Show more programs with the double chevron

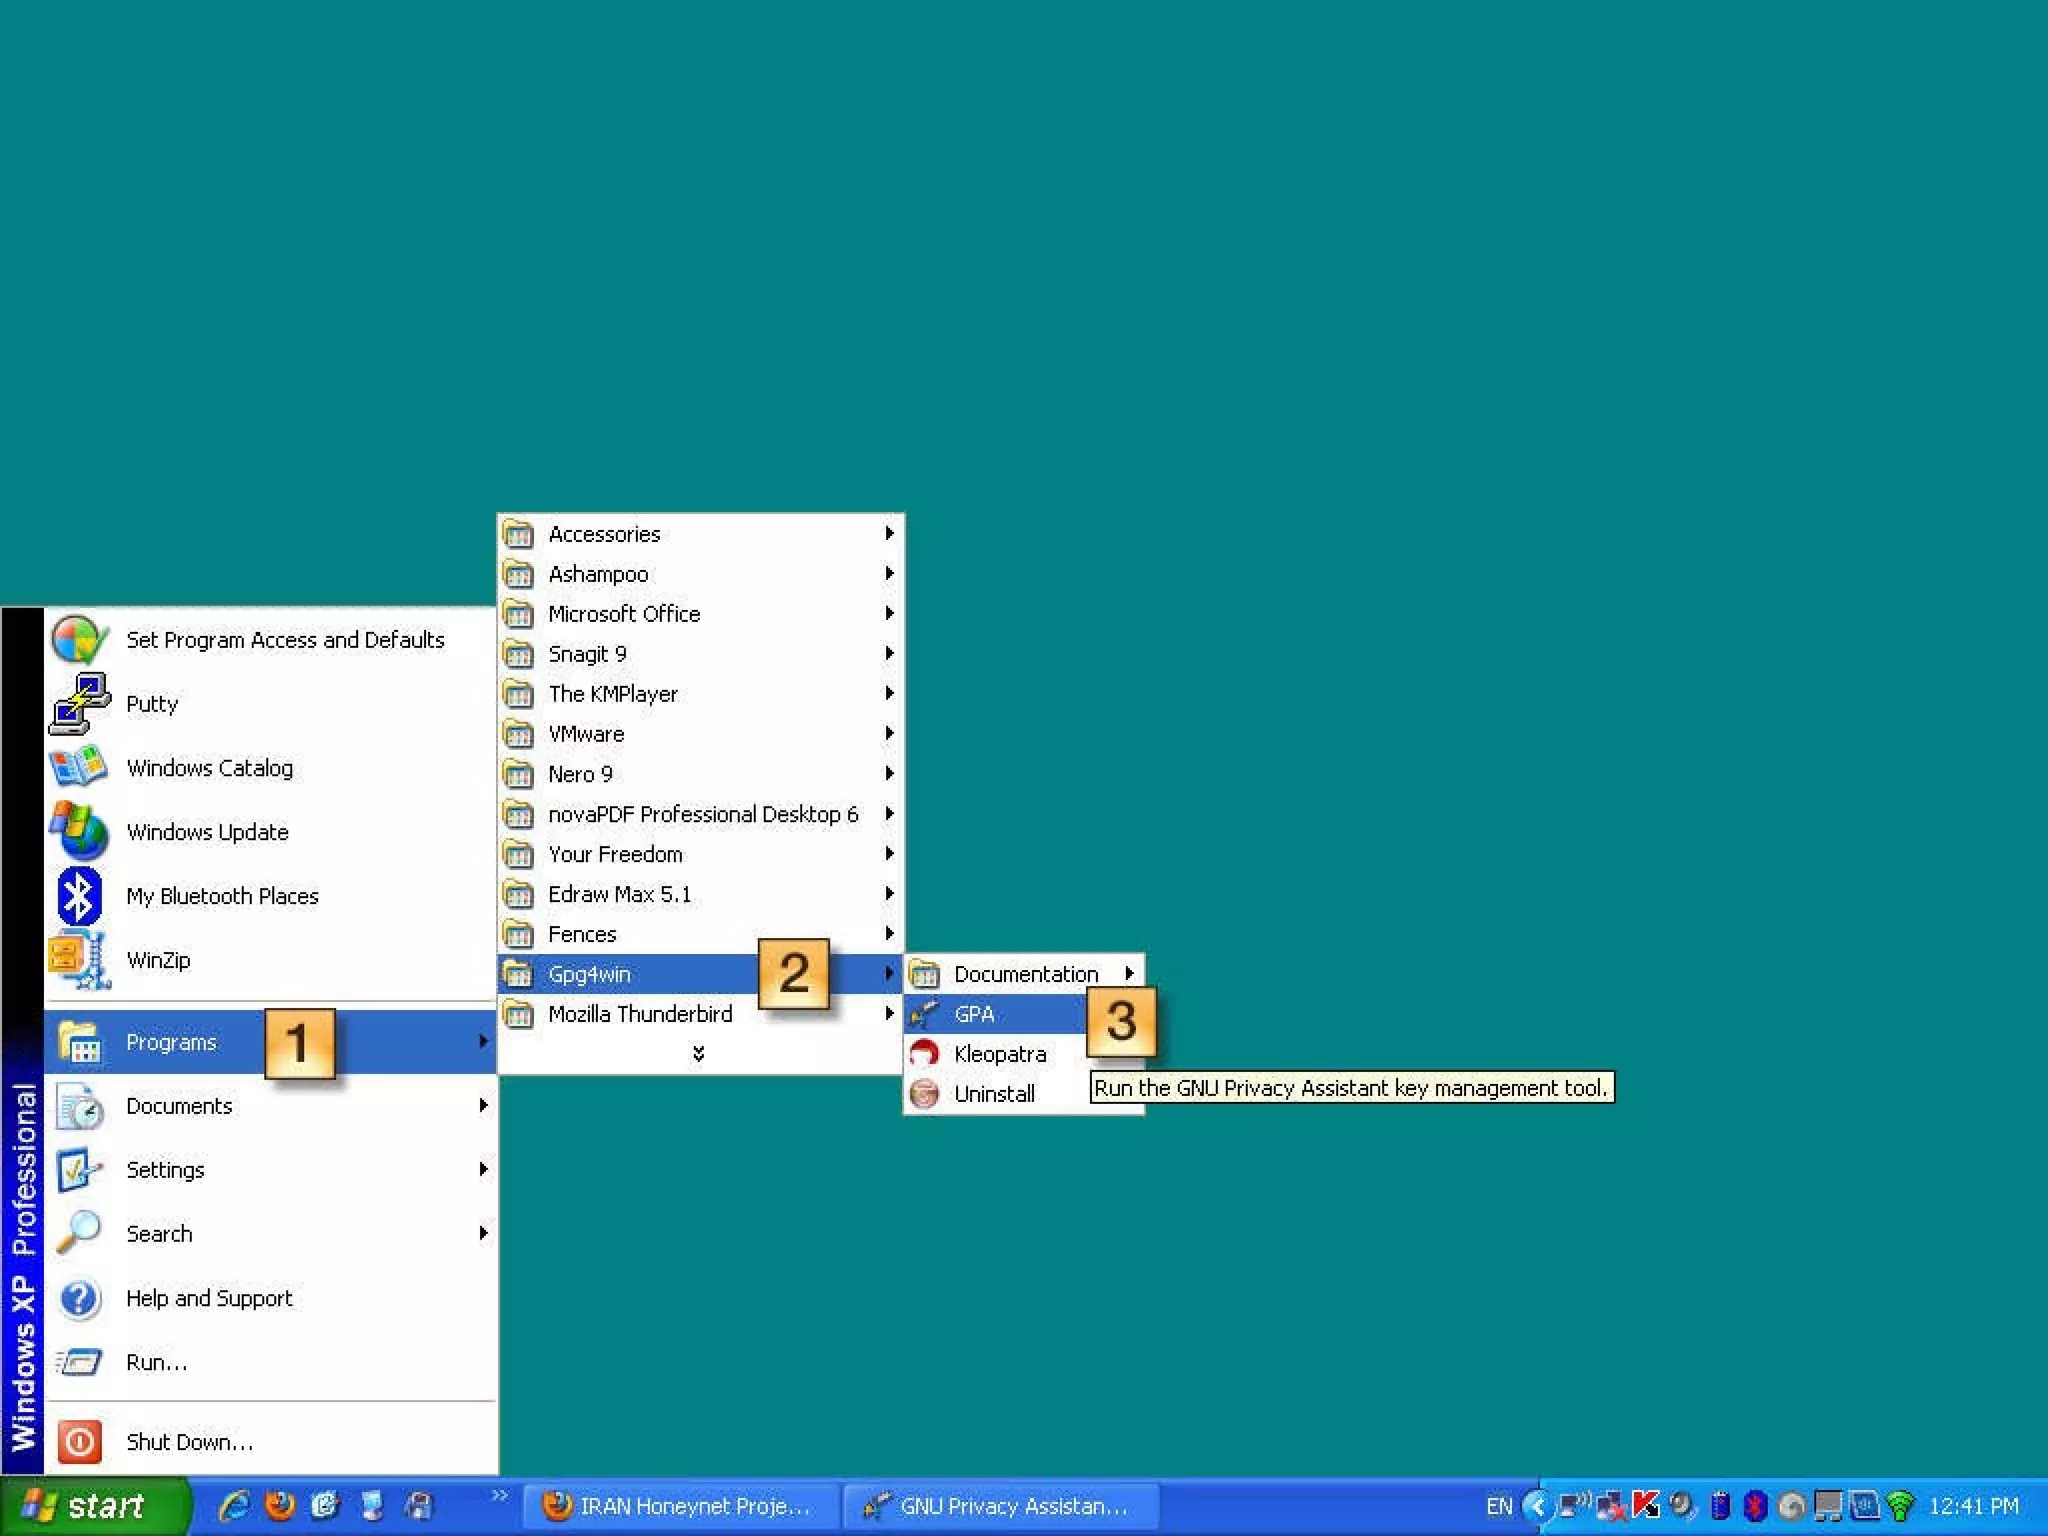(698, 1054)
